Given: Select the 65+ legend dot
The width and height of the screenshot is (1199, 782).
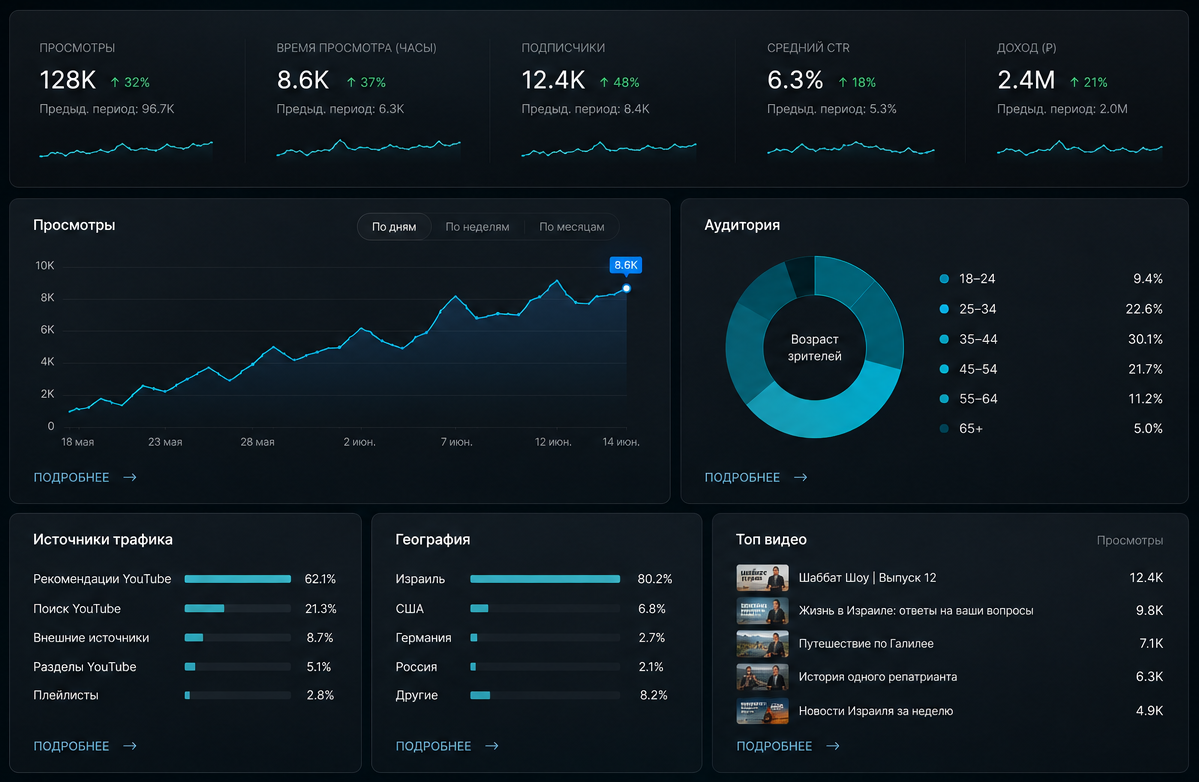Looking at the screenshot, I should [x=944, y=429].
